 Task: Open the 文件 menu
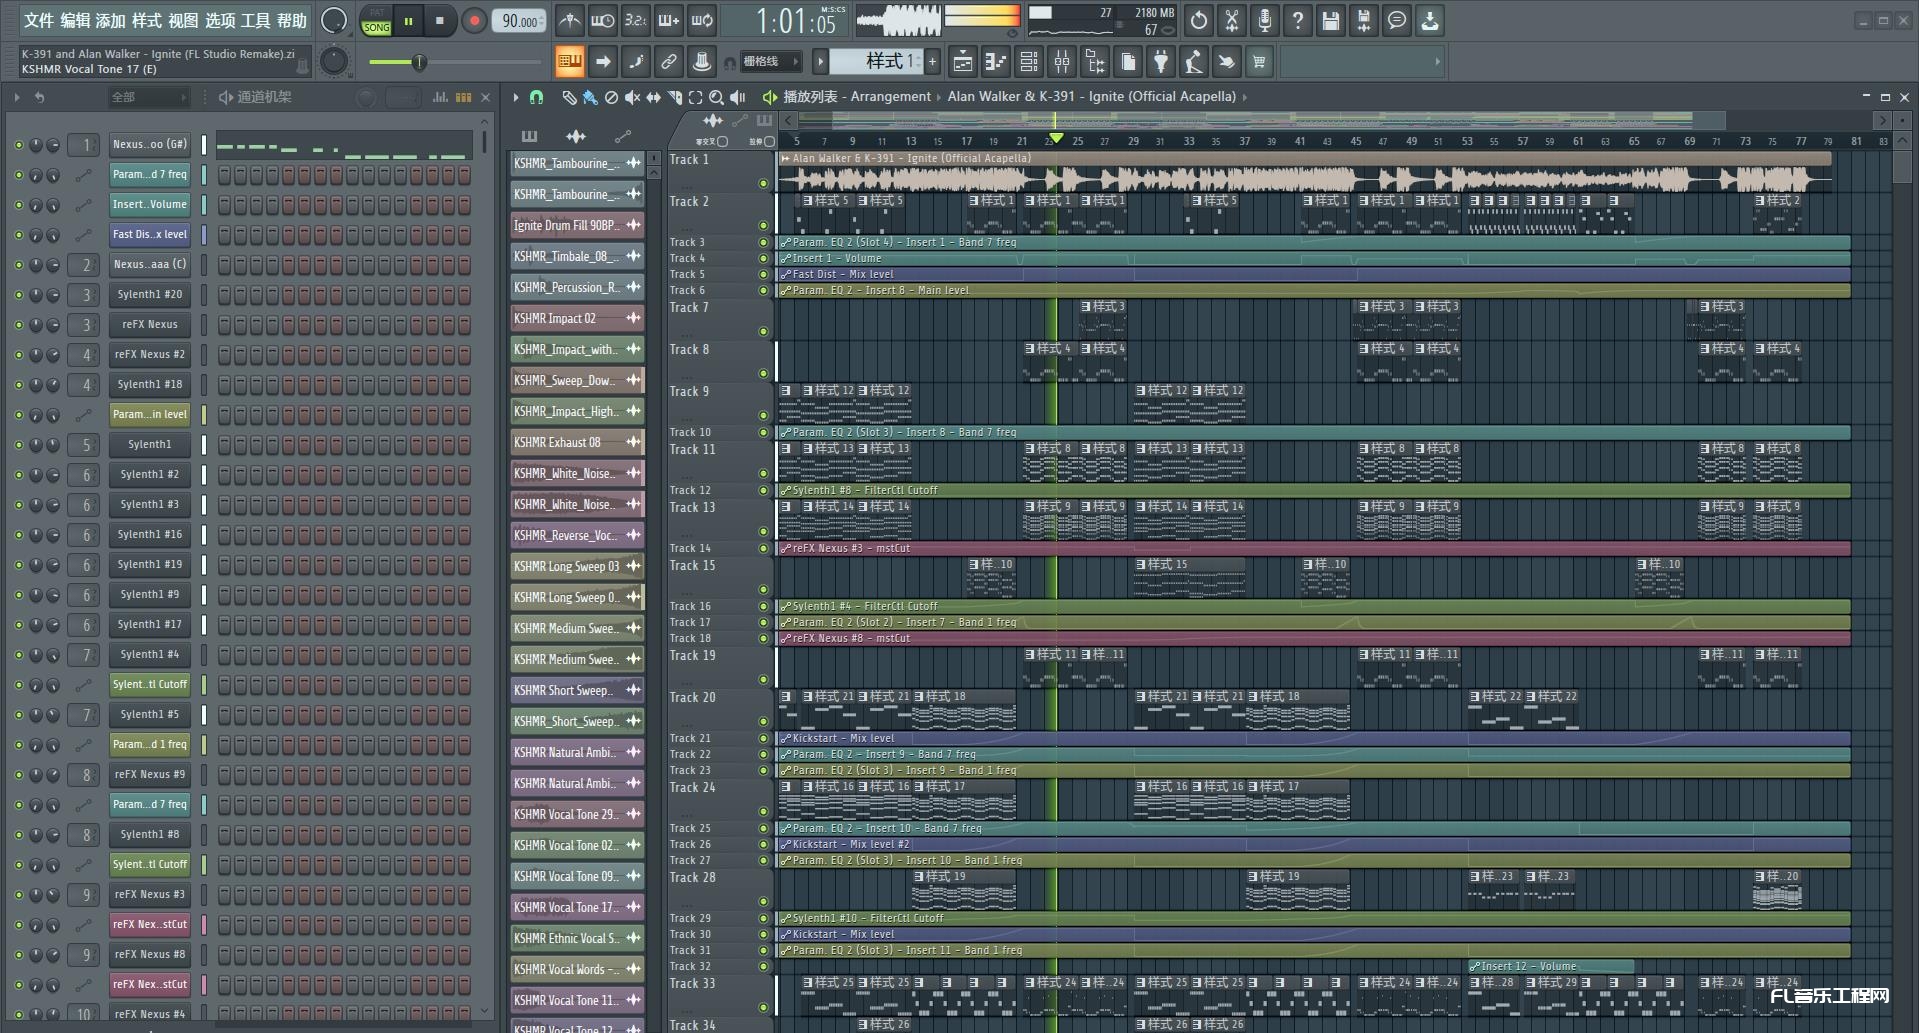38,20
